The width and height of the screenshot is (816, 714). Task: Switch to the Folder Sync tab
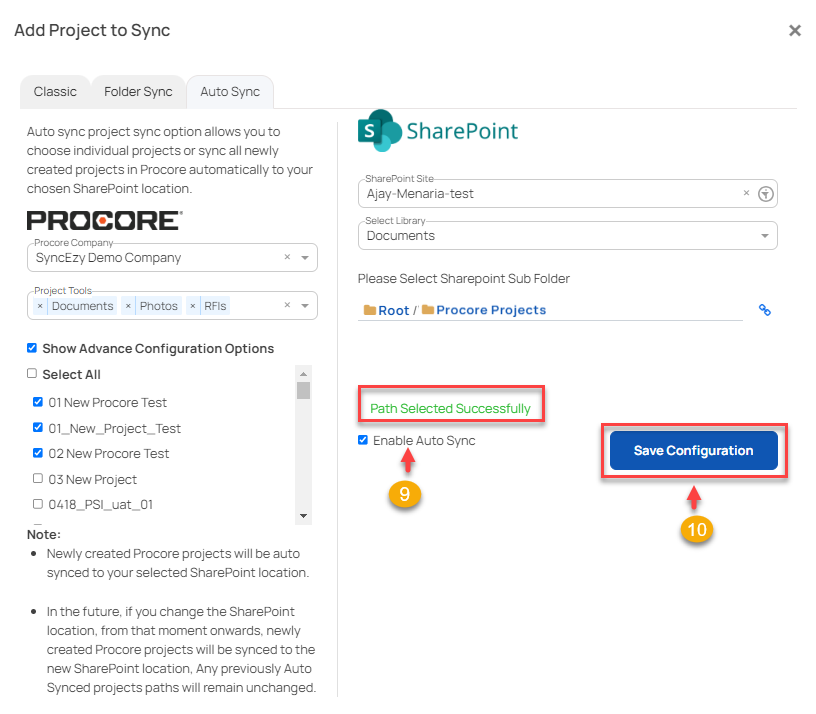click(137, 91)
